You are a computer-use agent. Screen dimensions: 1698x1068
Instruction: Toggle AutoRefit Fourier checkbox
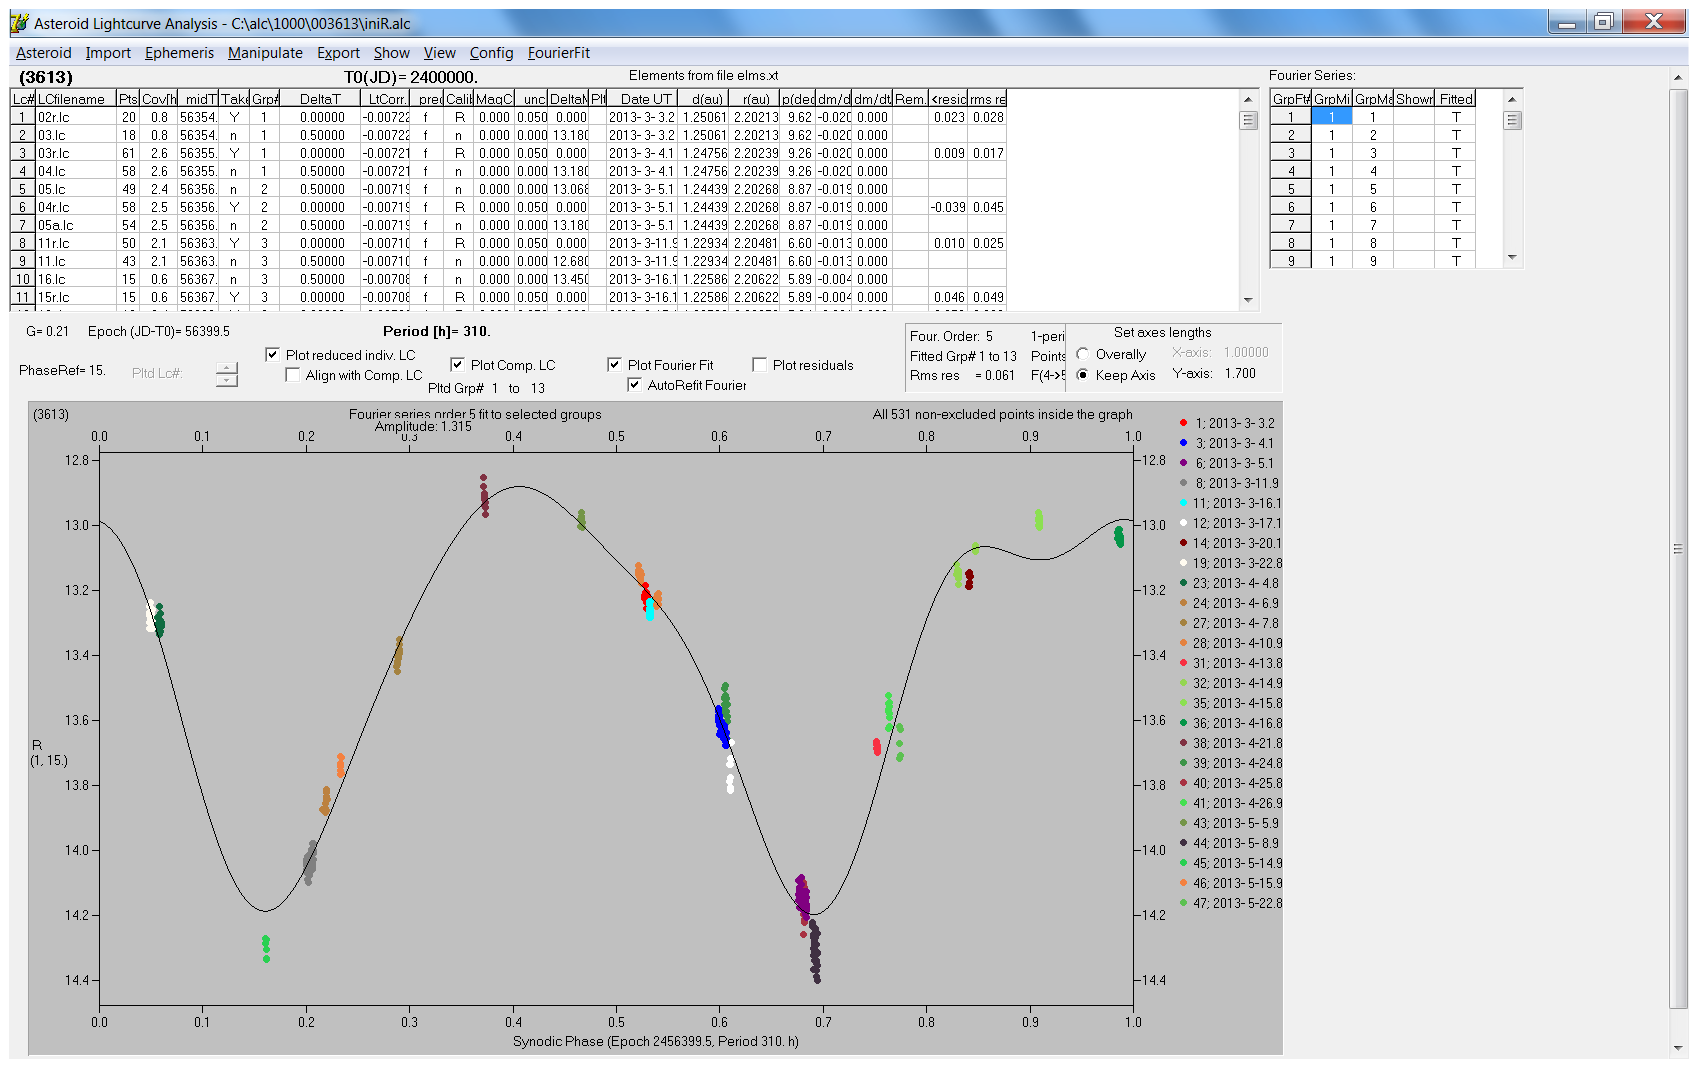click(x=634, y=384)
